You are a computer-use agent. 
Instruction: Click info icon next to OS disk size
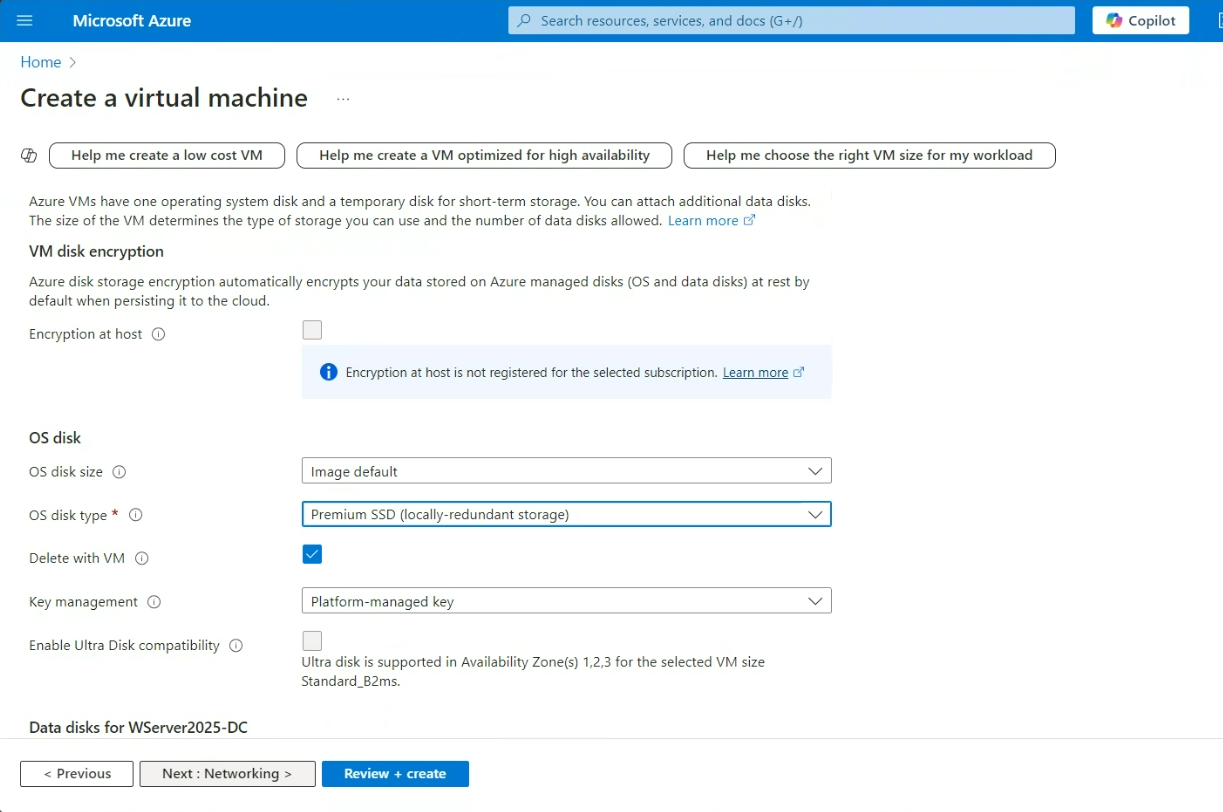tap(119, 472)
